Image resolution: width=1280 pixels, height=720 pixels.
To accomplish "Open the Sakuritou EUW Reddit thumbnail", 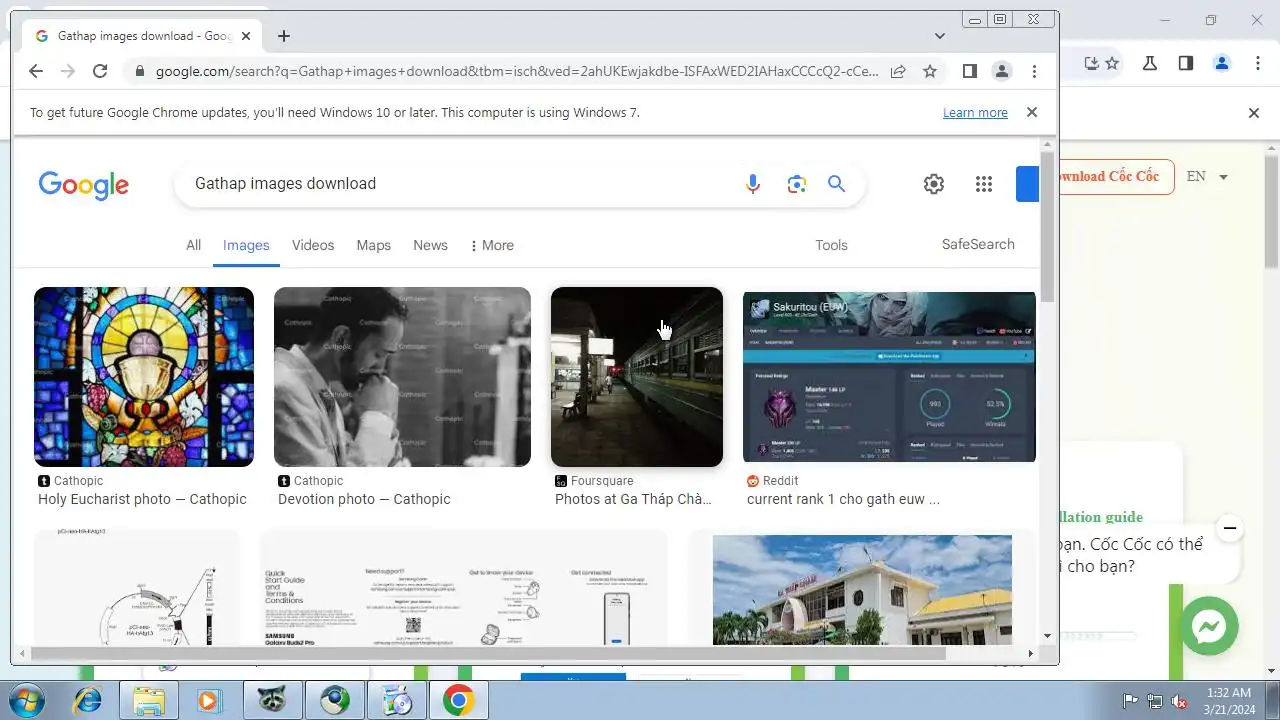I will (889, 377).
